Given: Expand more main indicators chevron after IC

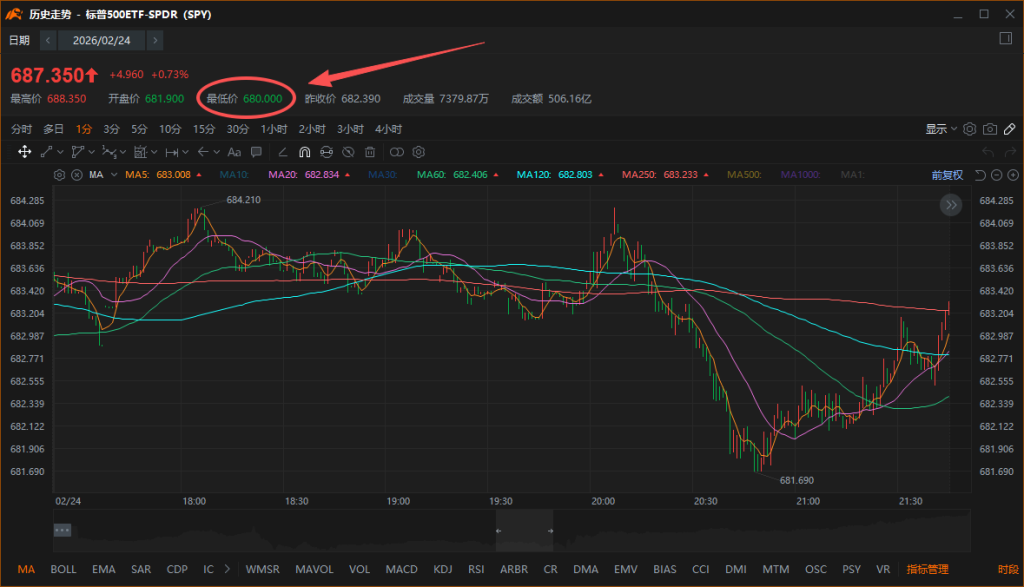Looking at the screenshot, I should click(228, 569).
